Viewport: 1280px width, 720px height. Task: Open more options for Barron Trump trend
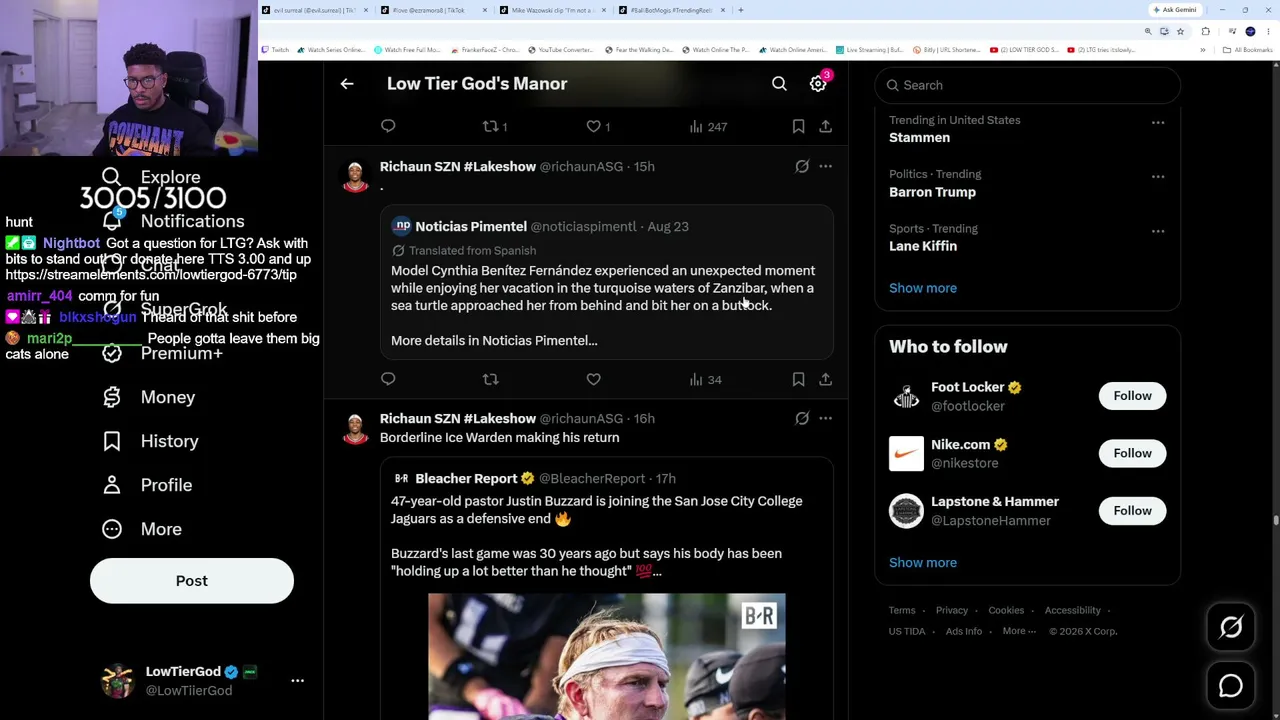1158,176
